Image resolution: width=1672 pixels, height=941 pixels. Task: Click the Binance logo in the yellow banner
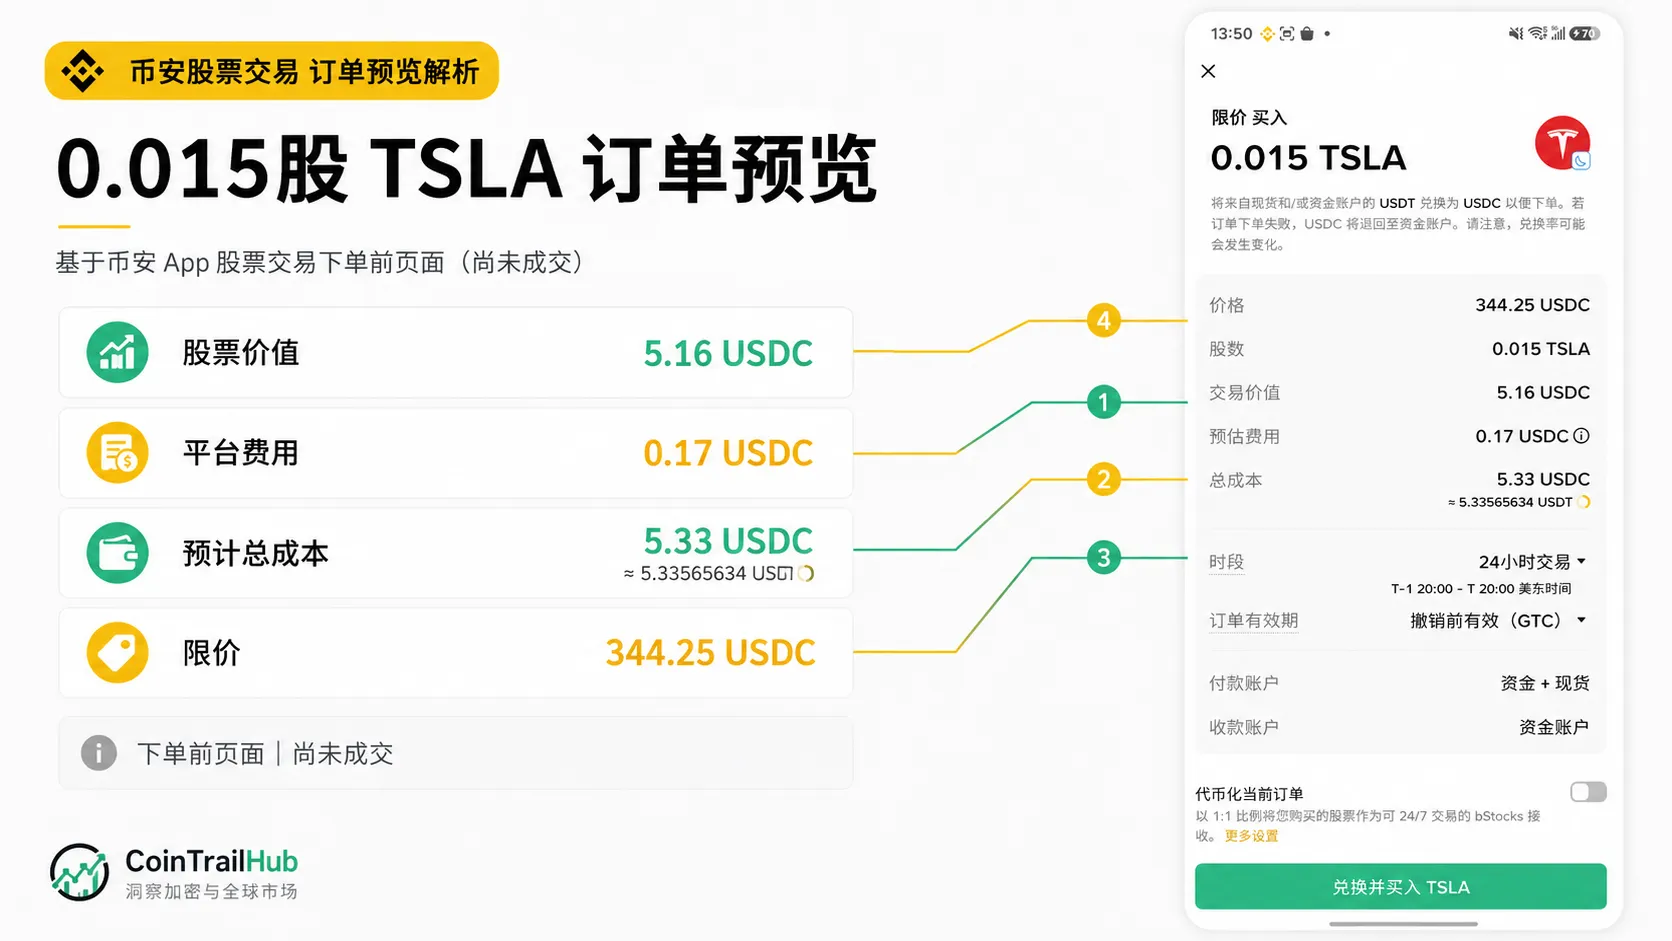82,71
